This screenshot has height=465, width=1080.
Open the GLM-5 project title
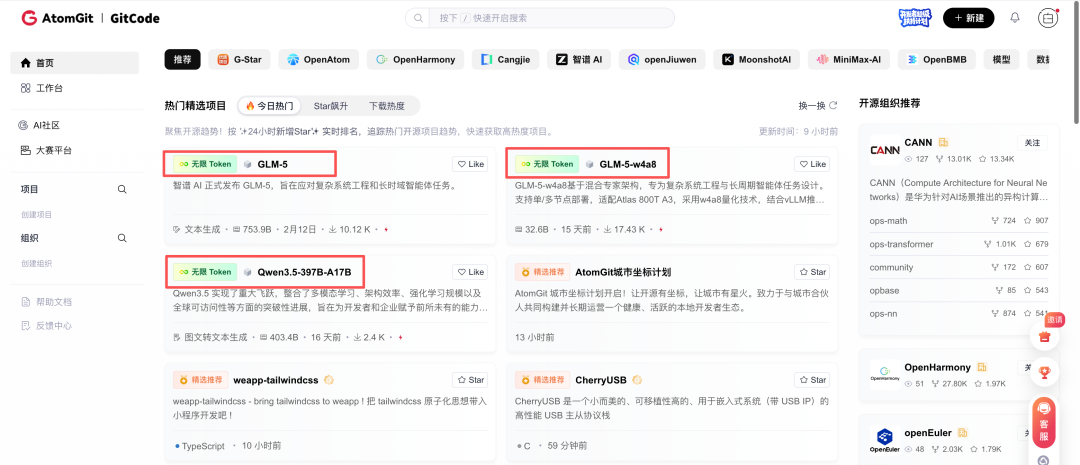click(272, 164)
